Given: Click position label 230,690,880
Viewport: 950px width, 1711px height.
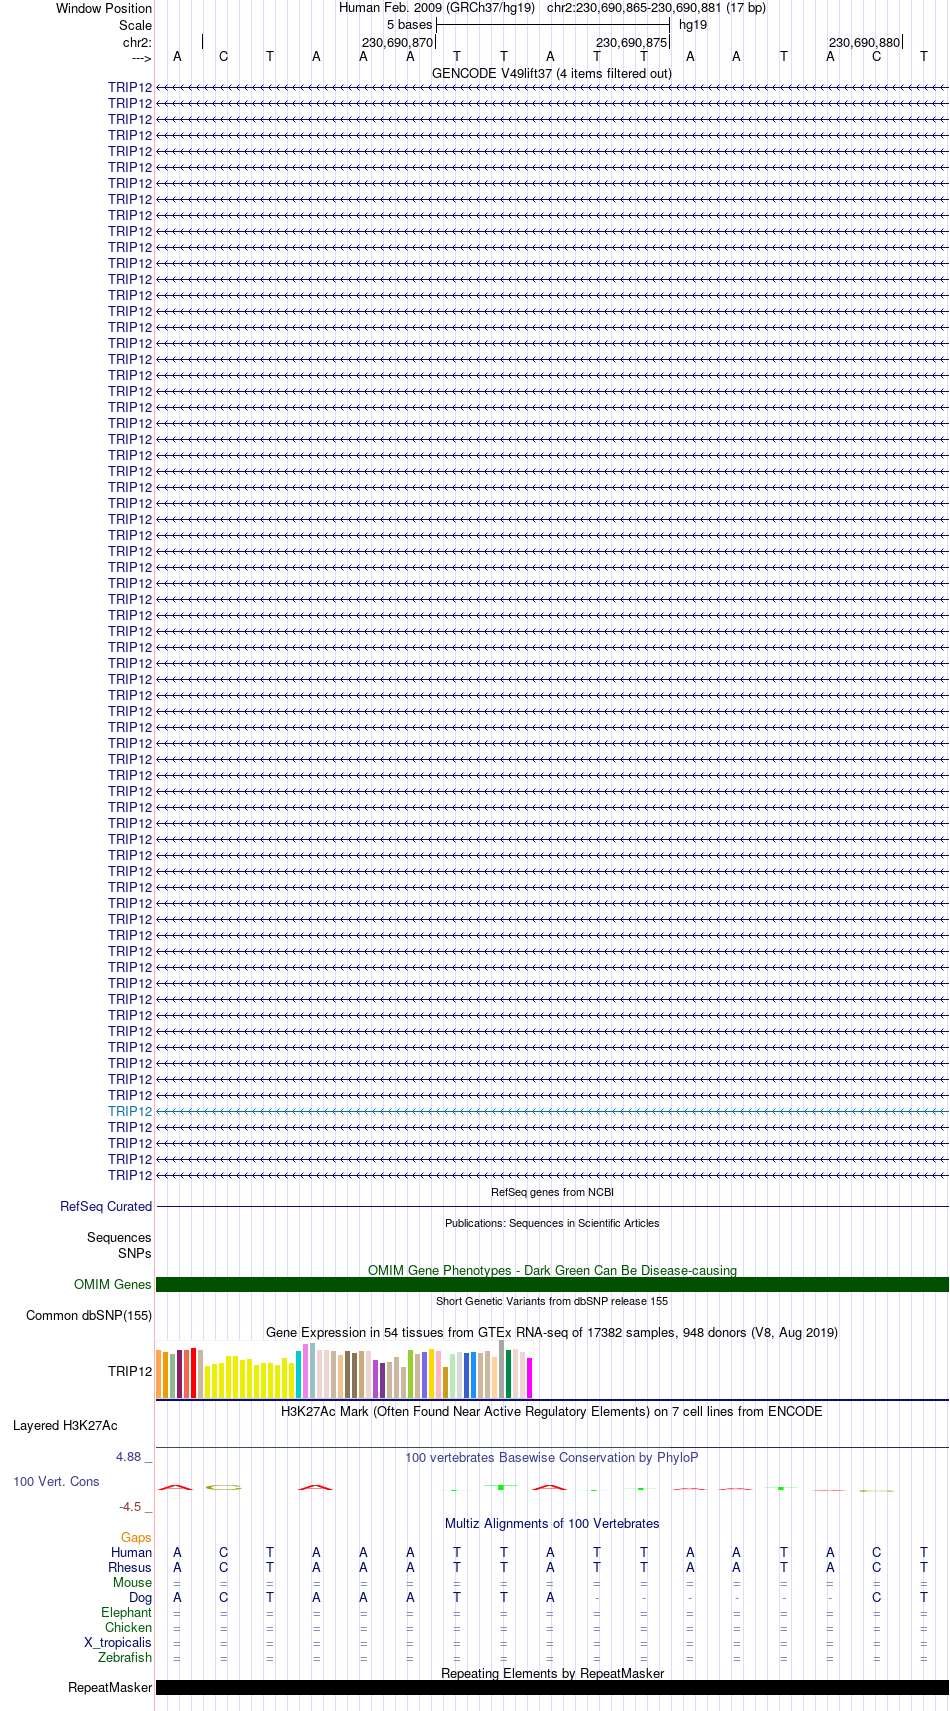Looking at the screenshot, I should coord(865,43).
